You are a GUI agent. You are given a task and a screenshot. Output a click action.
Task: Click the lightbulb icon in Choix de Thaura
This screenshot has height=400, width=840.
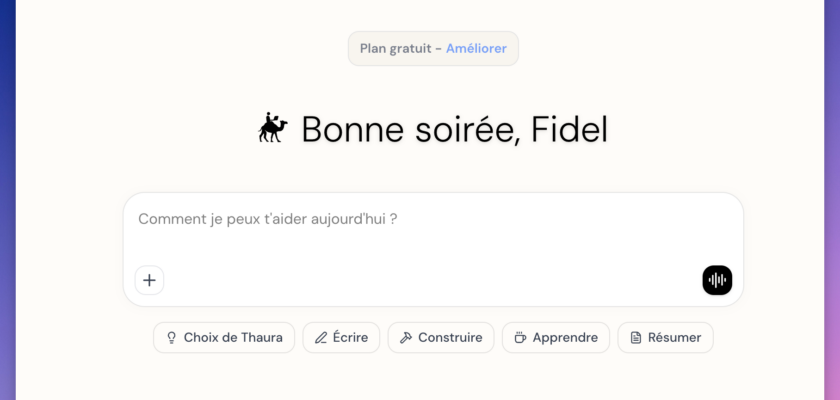pyautogui.click(x=171, y=338)
